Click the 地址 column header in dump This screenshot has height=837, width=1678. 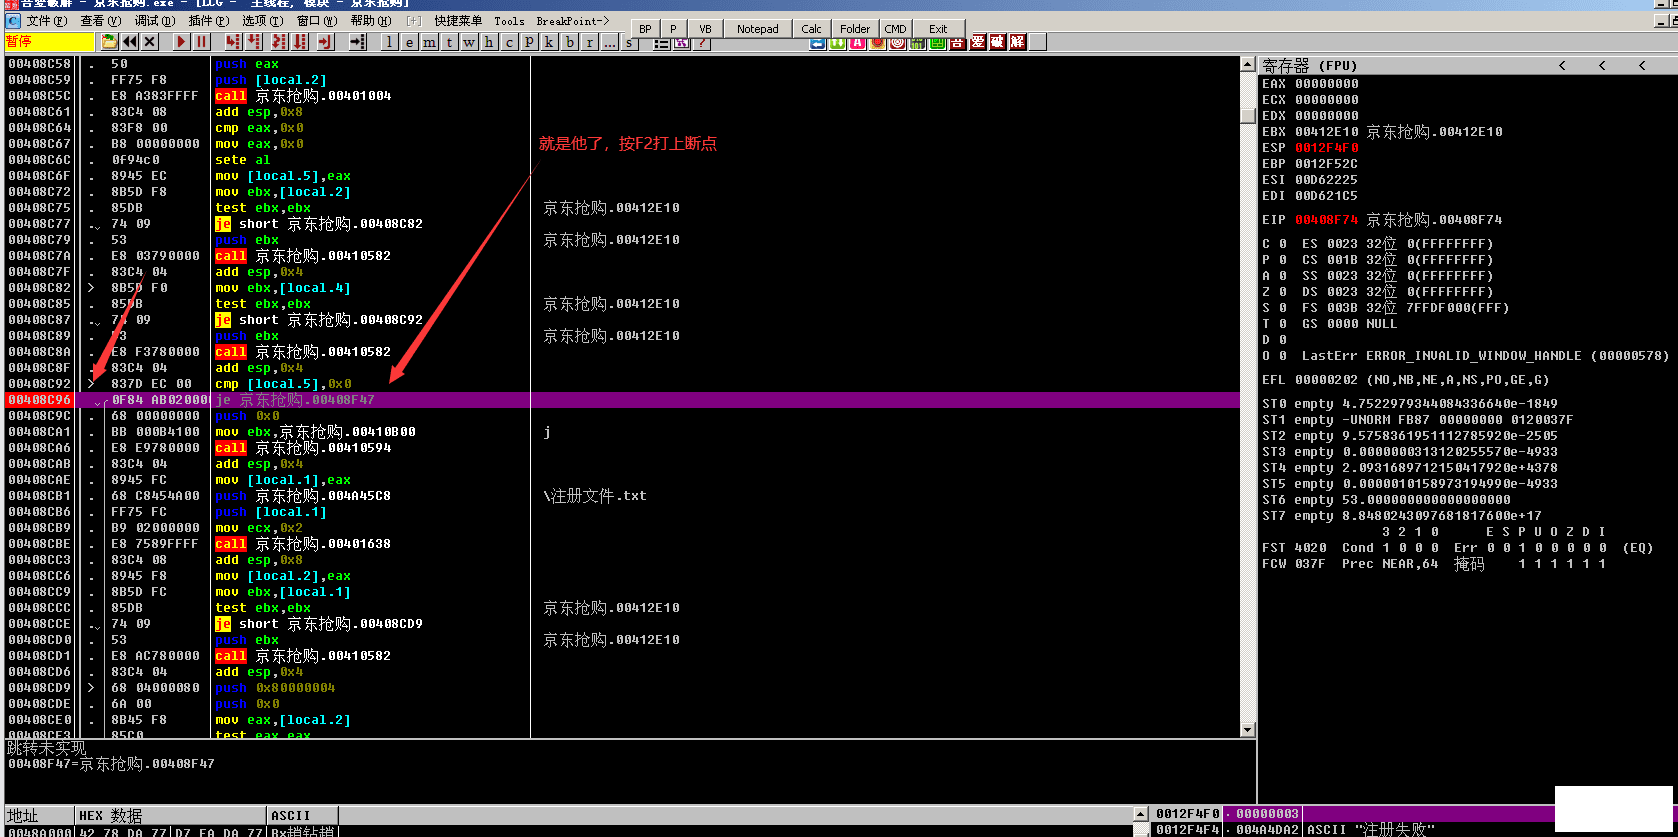39,816
